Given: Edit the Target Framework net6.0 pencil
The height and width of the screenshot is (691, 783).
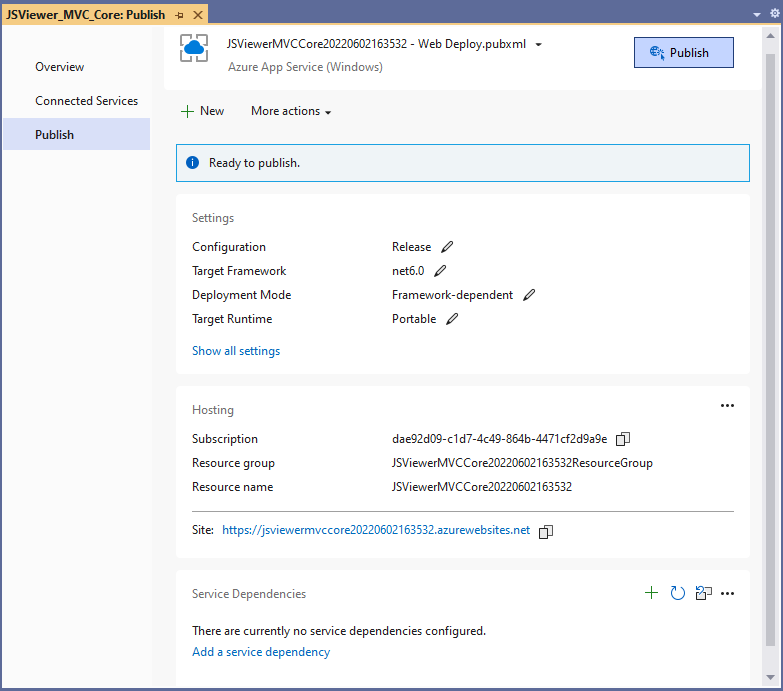Looking at the screenshot, I should 440,271.
